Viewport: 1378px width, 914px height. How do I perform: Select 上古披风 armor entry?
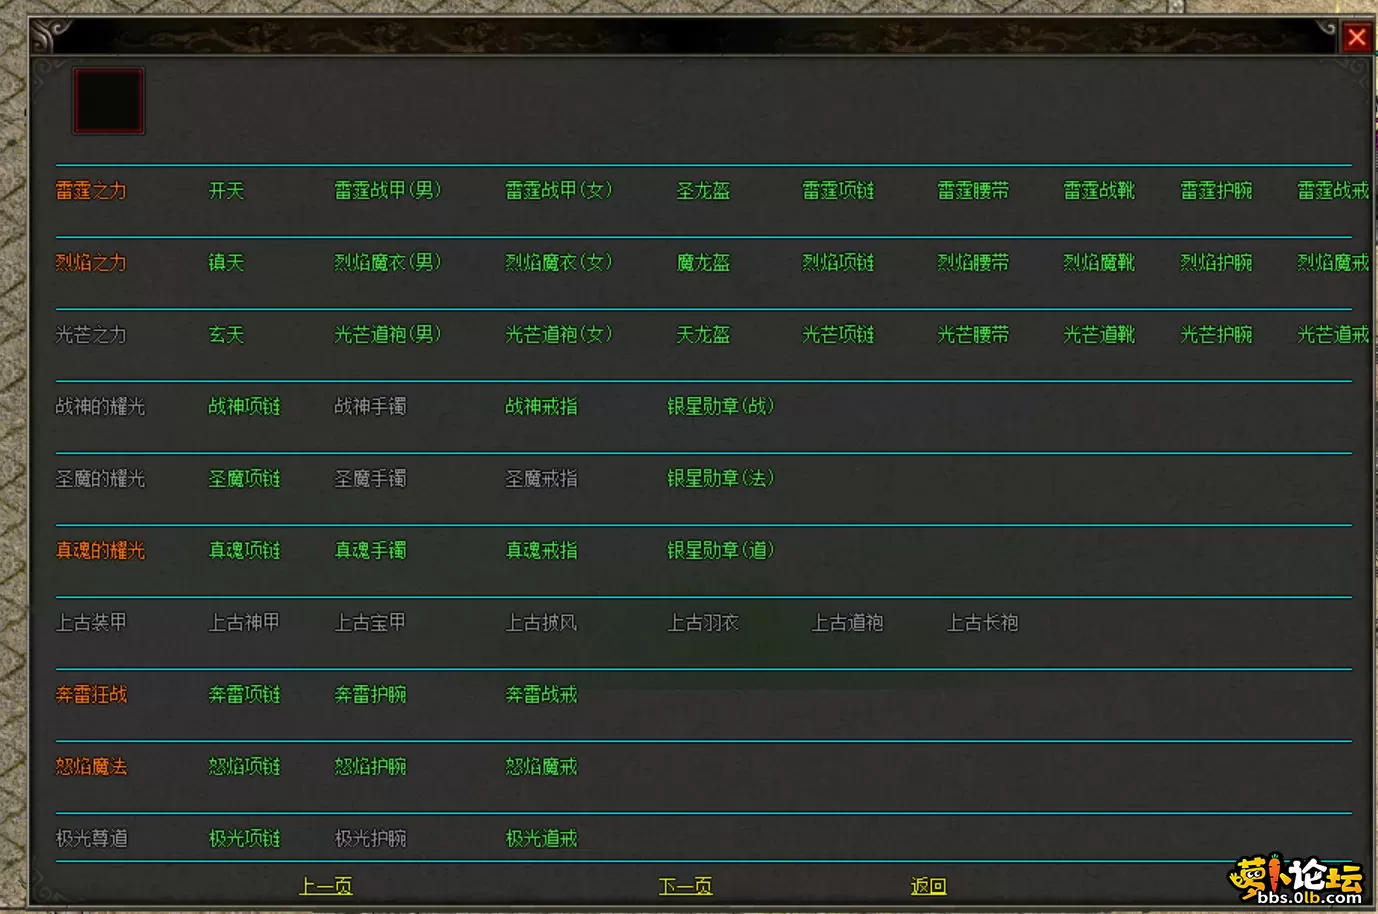(x=541, y=622)
